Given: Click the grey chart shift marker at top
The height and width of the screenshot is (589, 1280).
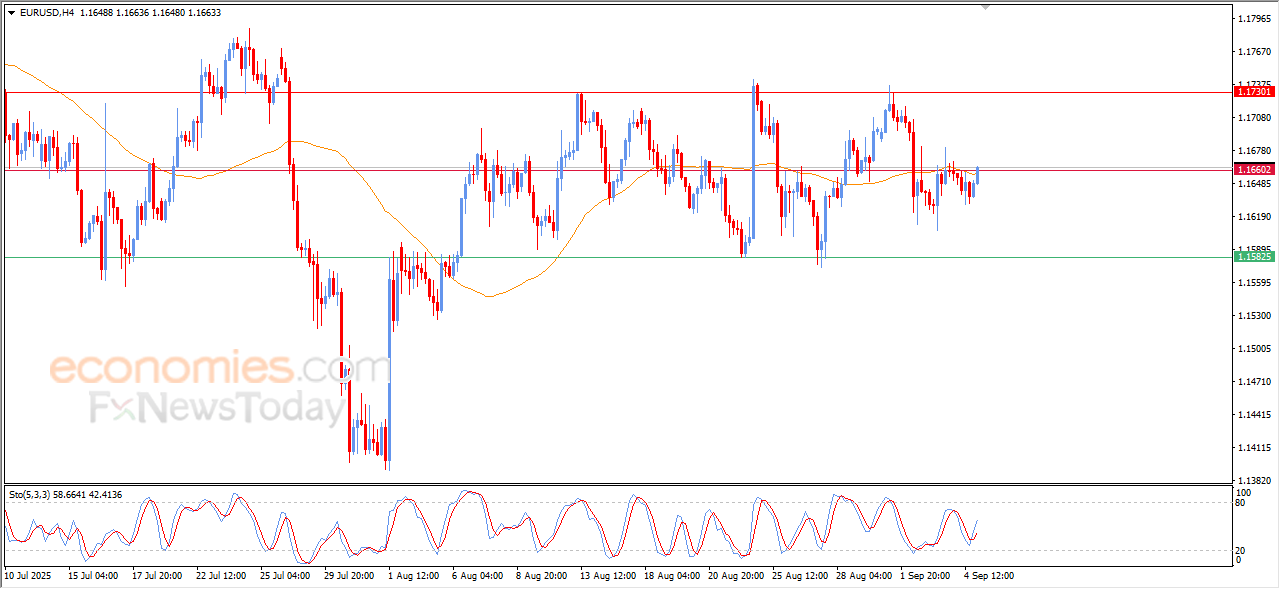Looking at the screenshot, I should (x=986, y=8).
